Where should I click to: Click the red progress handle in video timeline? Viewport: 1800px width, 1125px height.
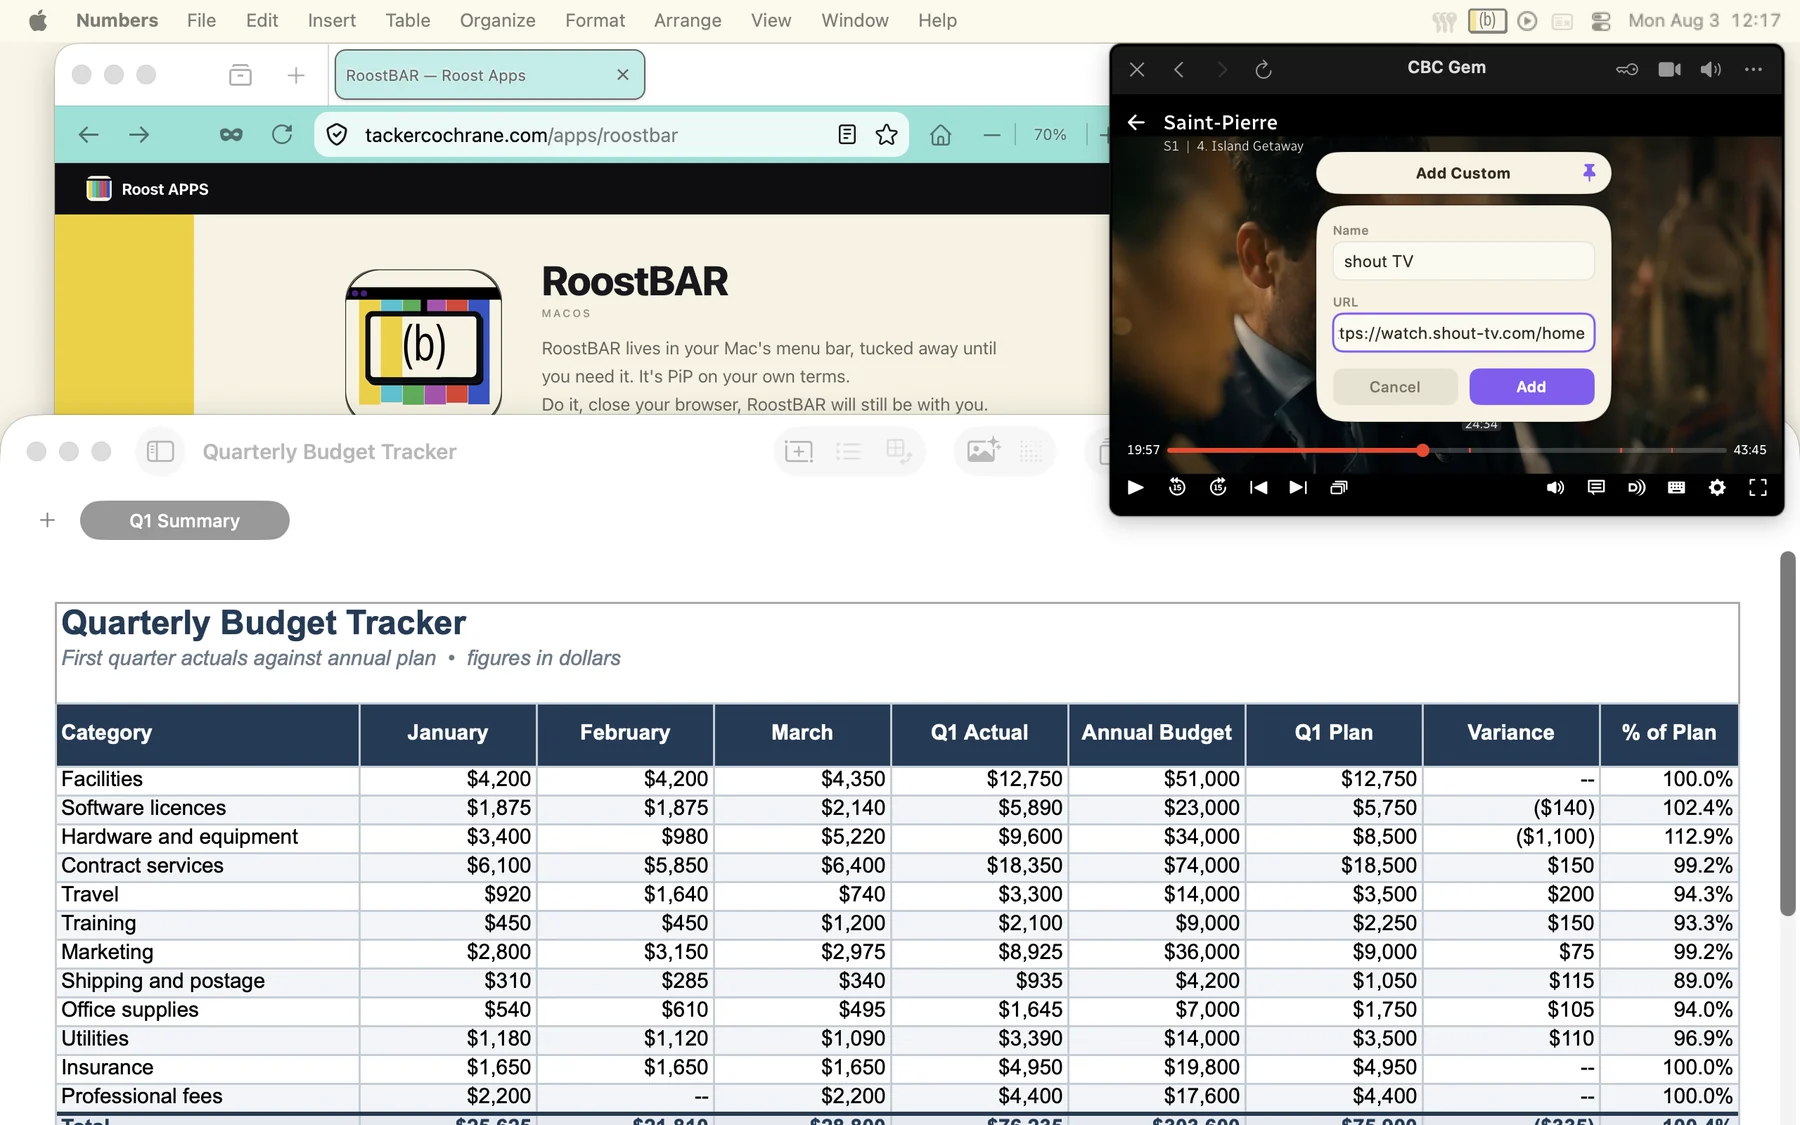click(x=1422, y=450)
